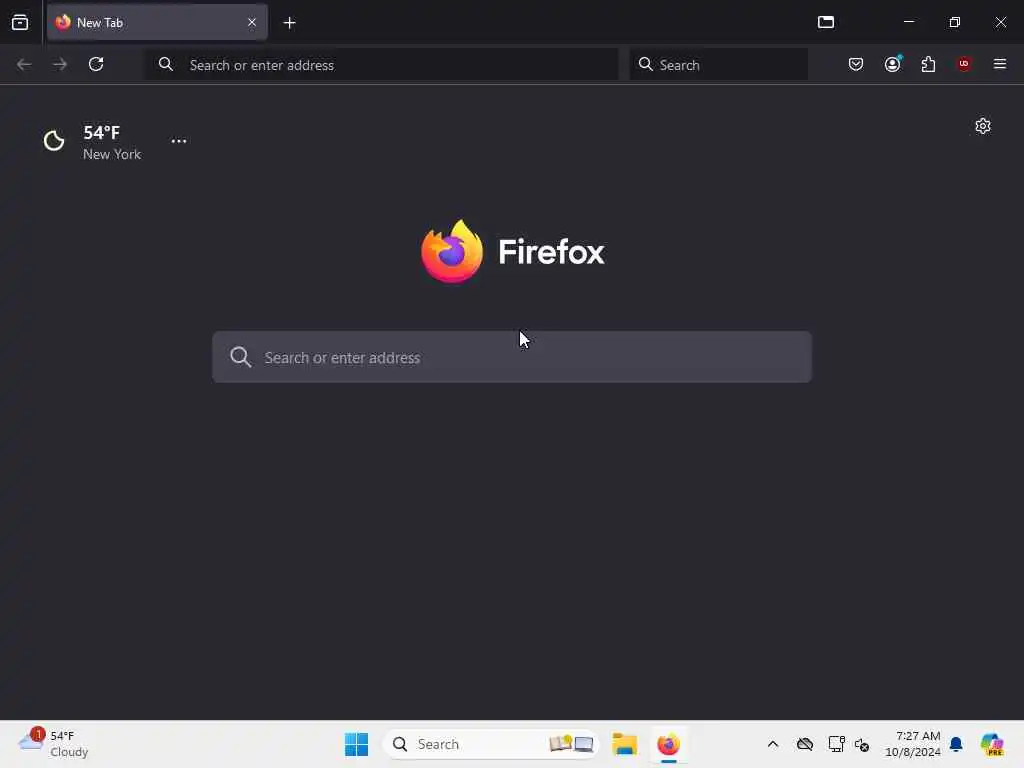Click the Firefox logo on the page
This screenshot has width=1024, height=768.
click(452, 251)
